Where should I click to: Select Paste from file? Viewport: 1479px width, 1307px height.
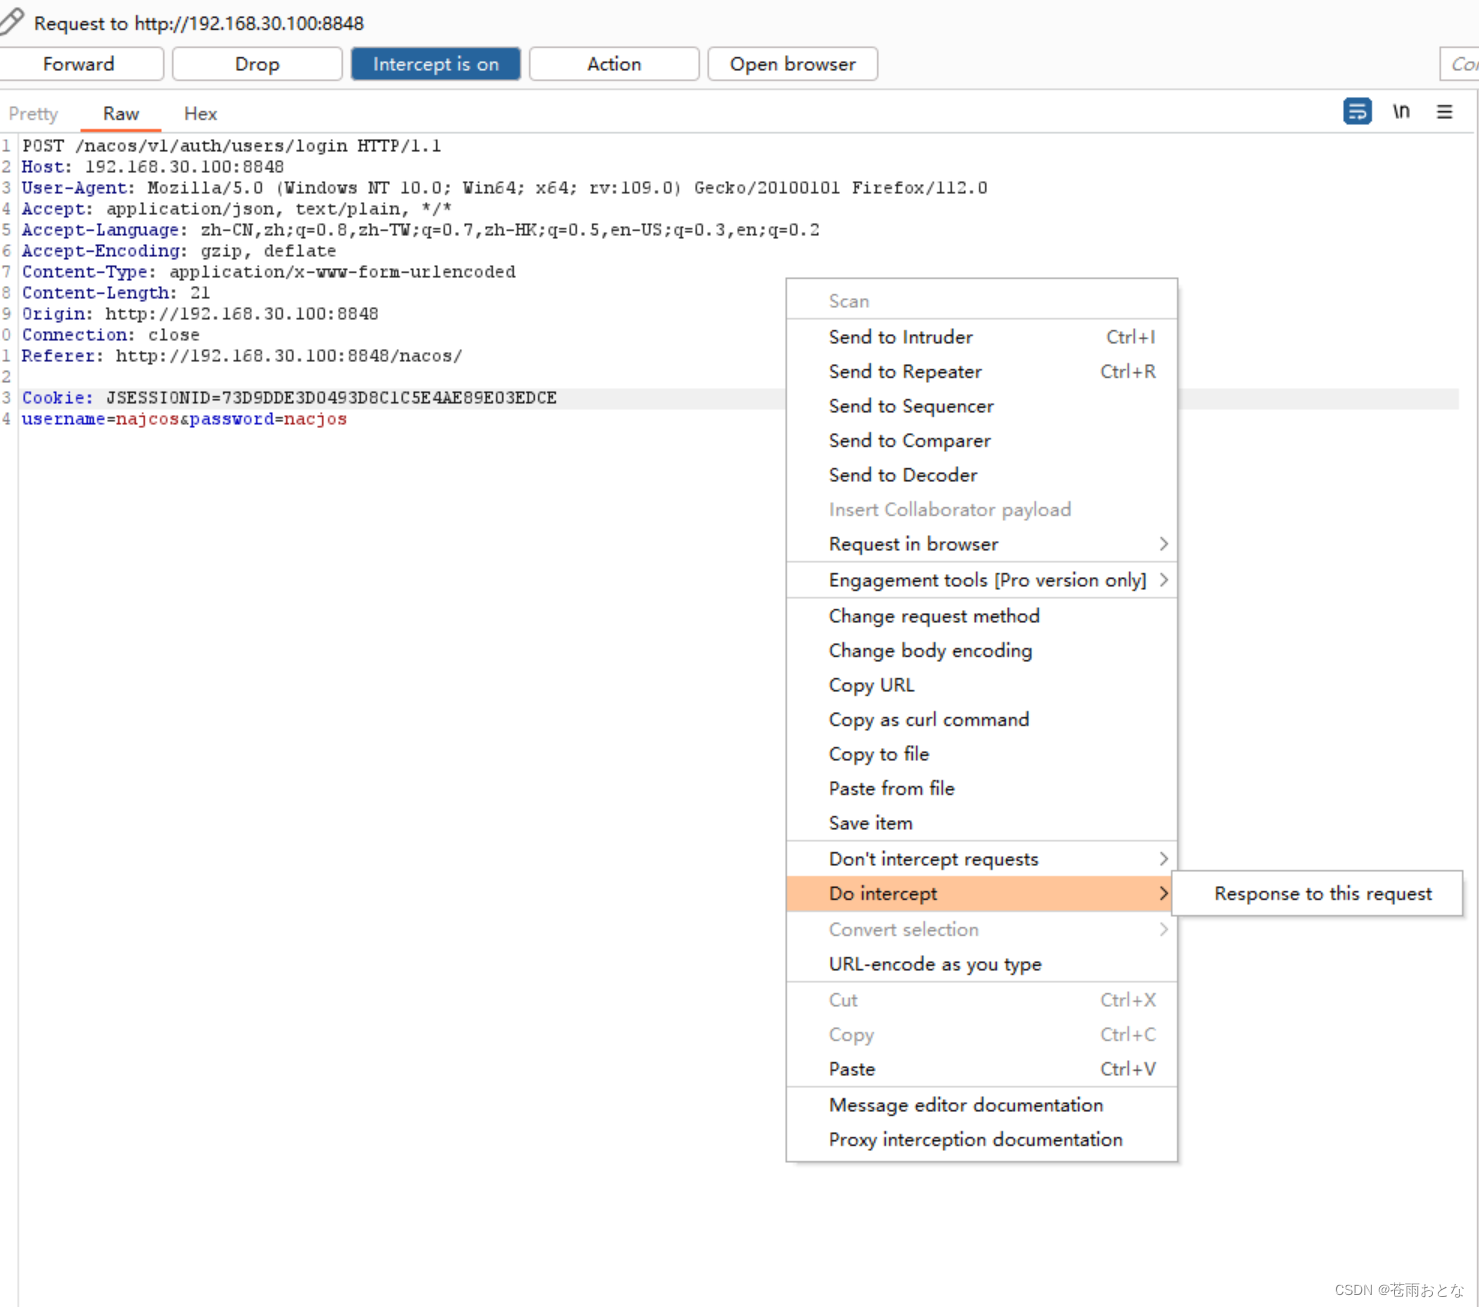(x=982, y=788)
